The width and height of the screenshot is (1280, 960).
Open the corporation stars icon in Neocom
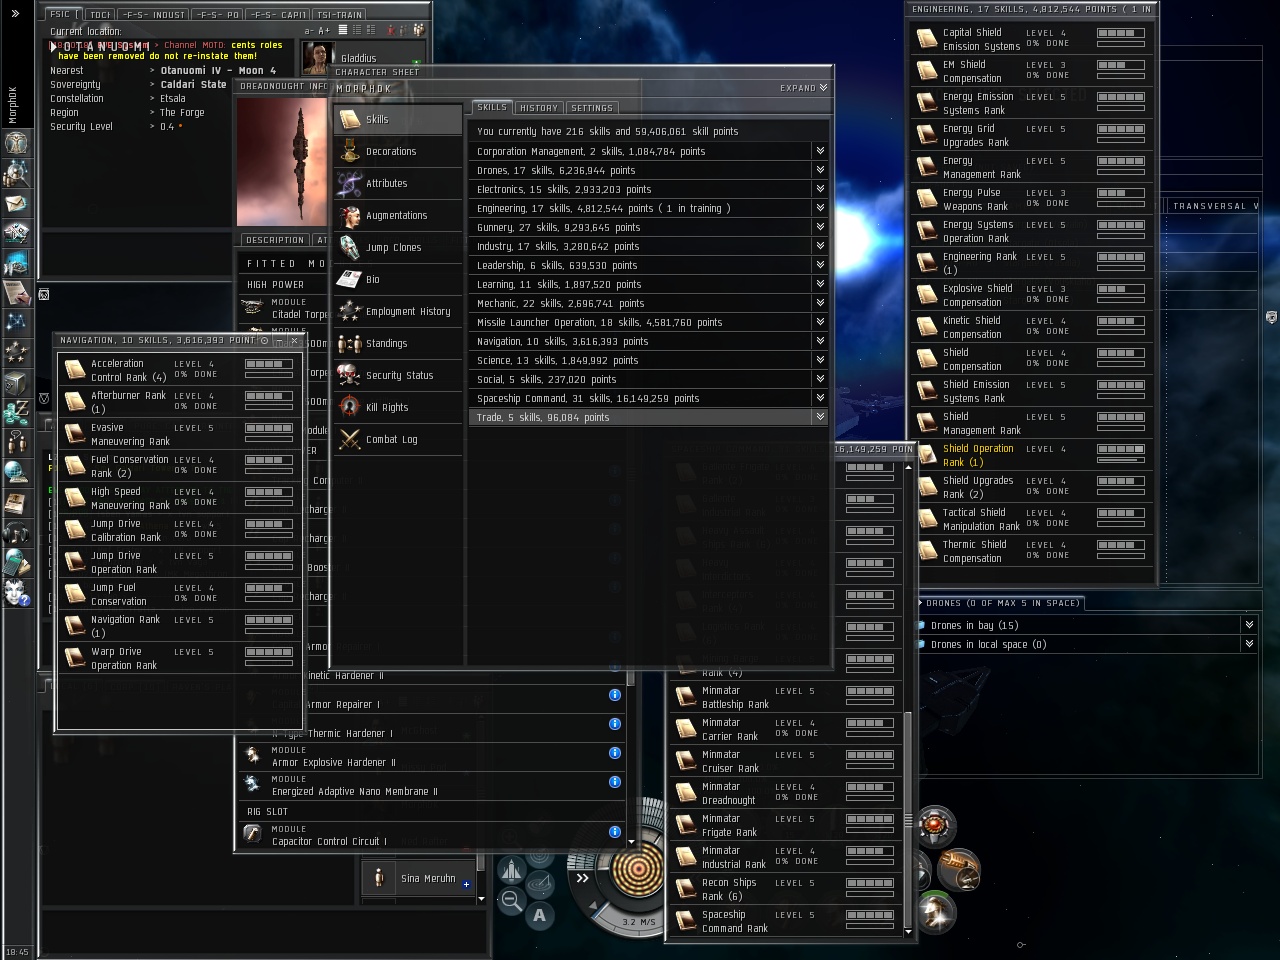[x=17, y=352]
